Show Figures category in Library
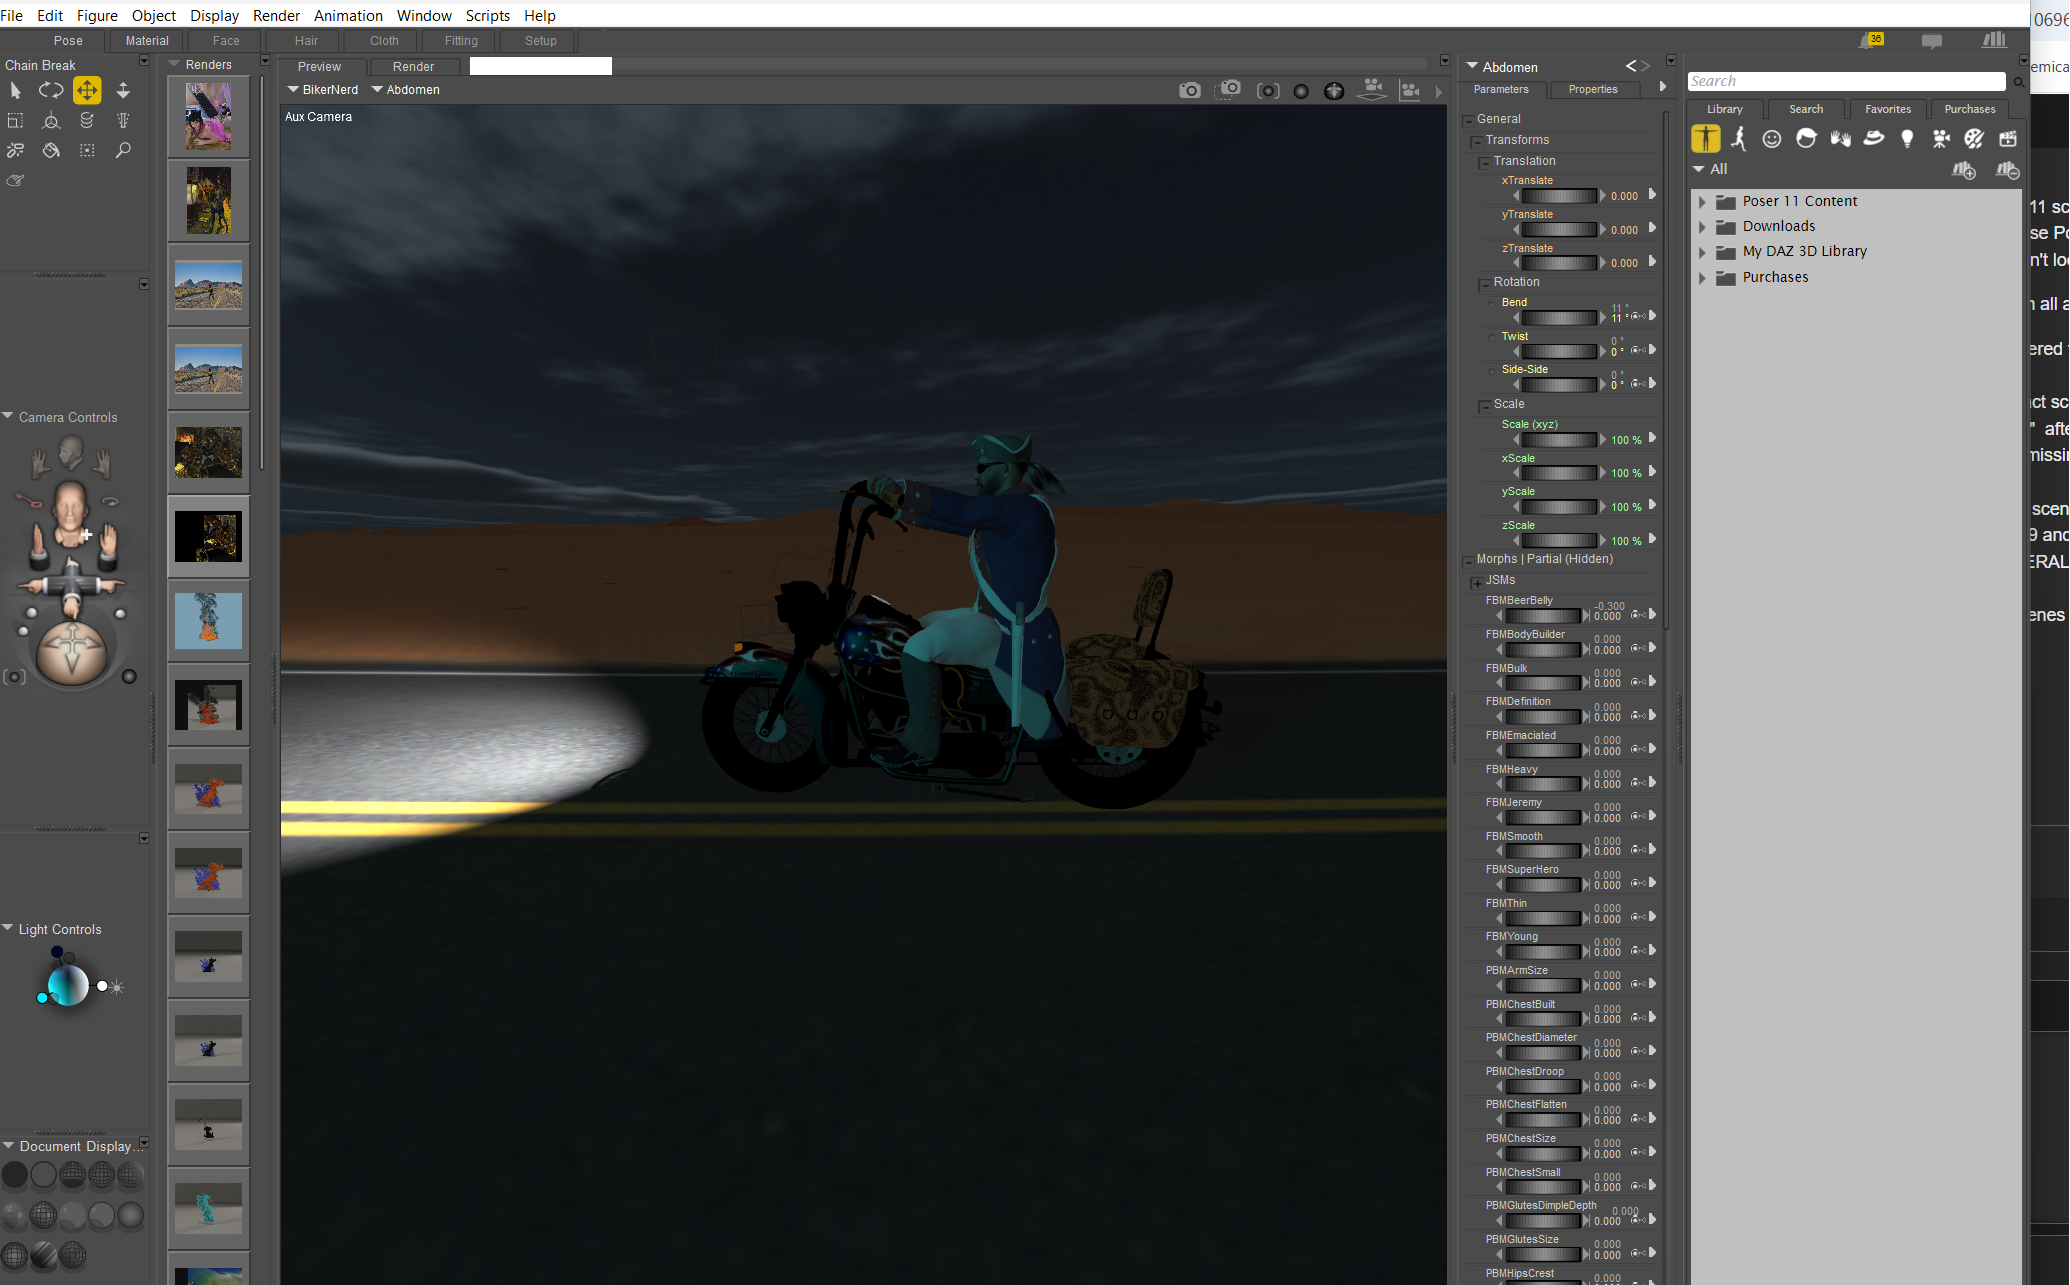The height and width of the screenshot is (1285, 2070). (1705, 139)
